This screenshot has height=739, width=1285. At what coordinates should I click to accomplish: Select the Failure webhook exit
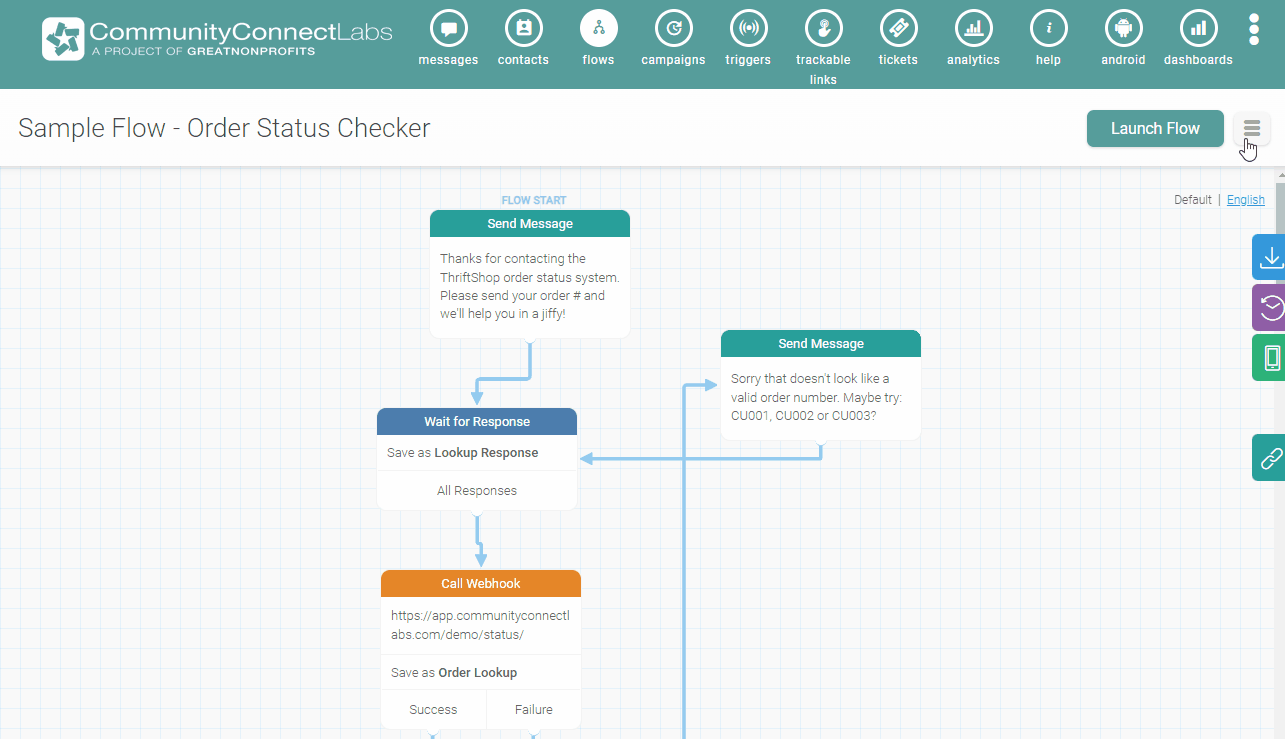534,709
